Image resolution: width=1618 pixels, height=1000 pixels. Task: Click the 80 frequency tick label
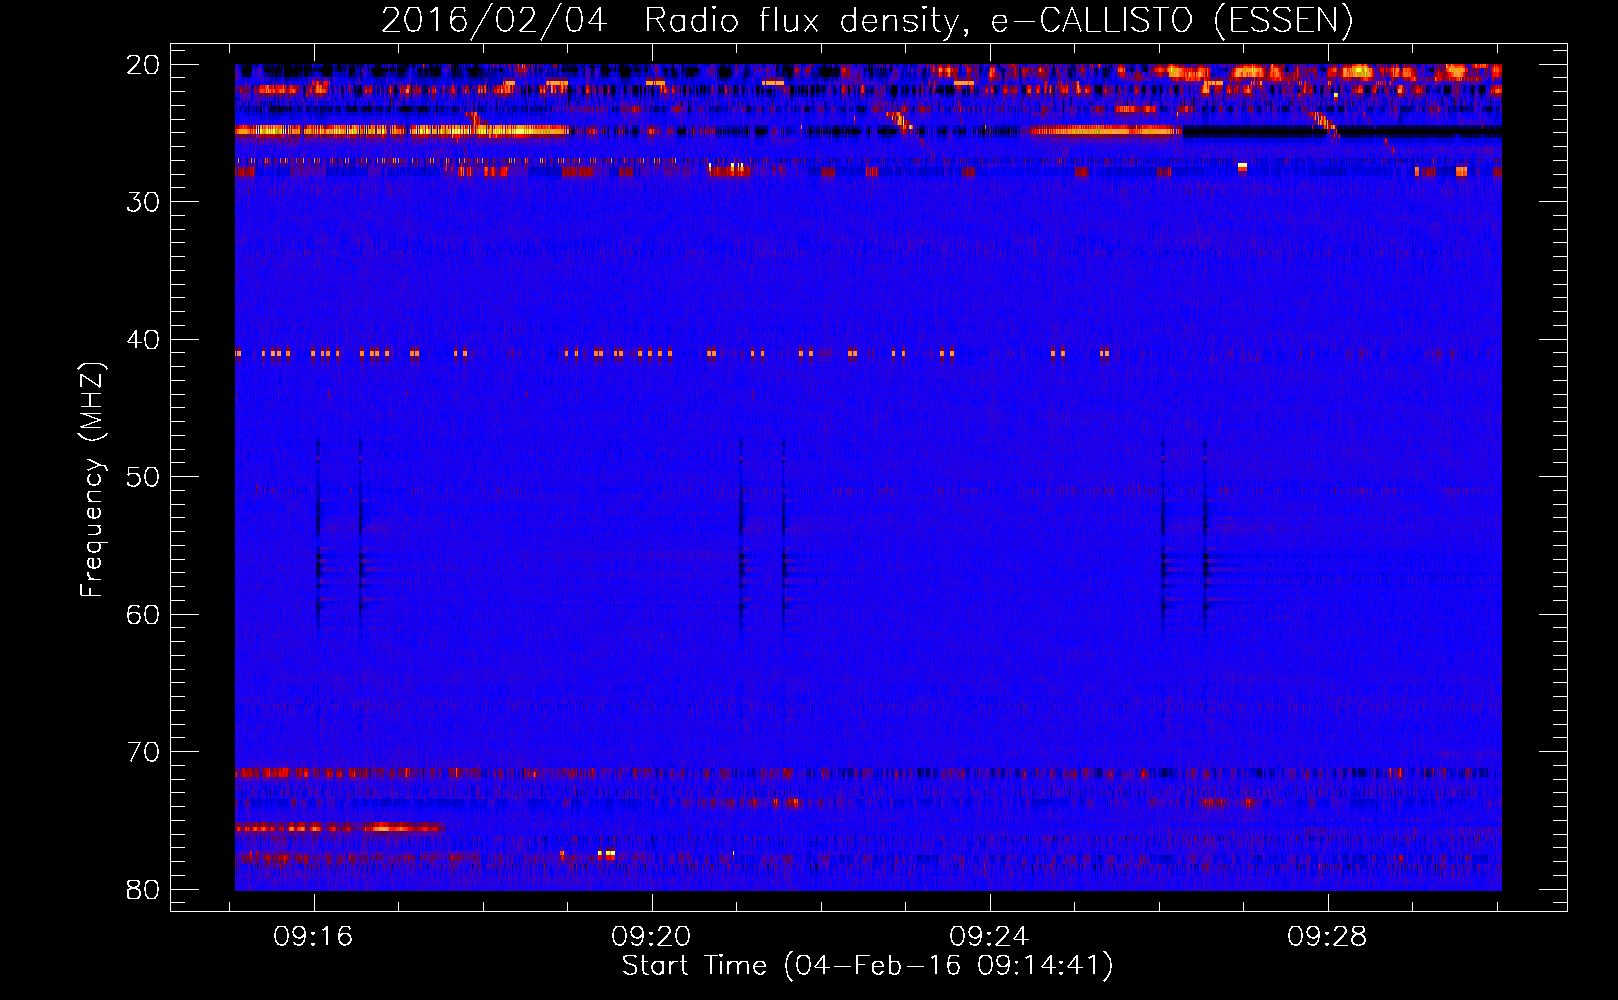143,890
